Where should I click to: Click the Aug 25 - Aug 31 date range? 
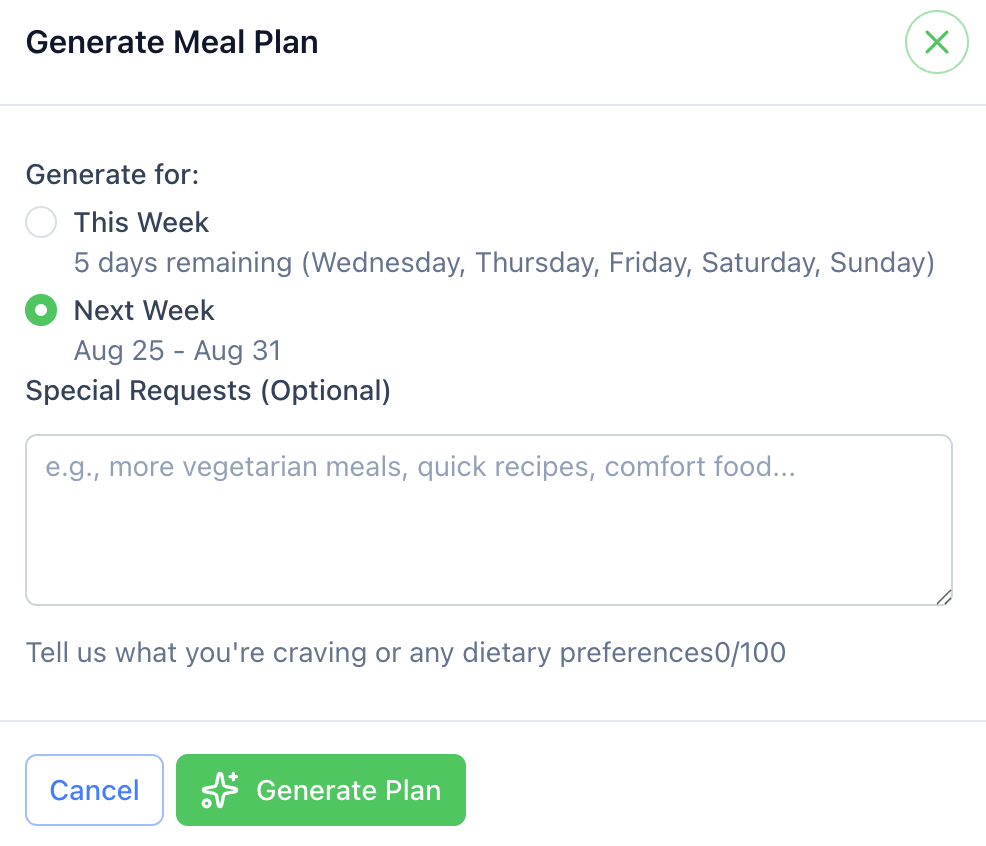click(177, 351)
